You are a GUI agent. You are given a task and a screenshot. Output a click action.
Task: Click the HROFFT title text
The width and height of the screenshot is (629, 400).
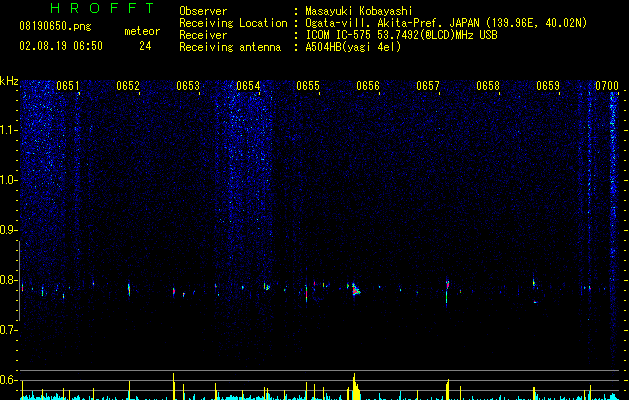click(x=102, y=8)
